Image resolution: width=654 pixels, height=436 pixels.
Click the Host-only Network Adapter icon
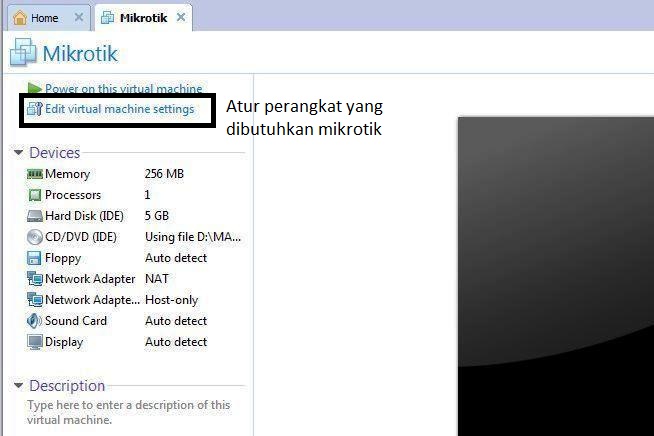click(35, 300)
